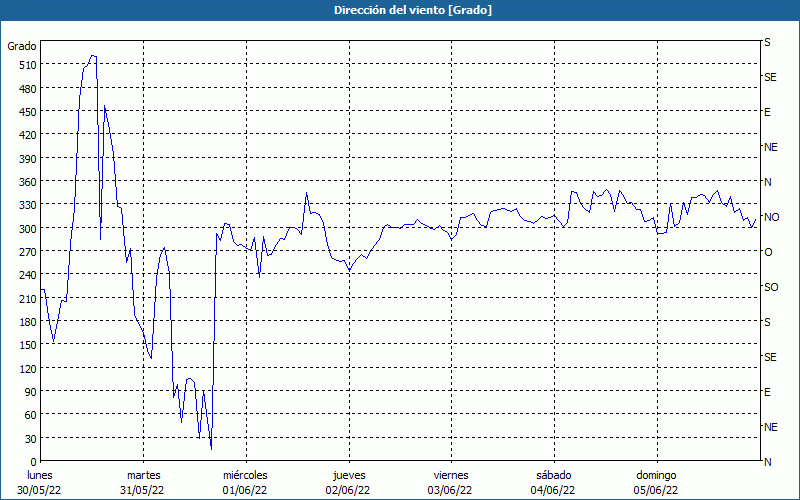Click the 'SO' compass label on right axis

(771, 287)
